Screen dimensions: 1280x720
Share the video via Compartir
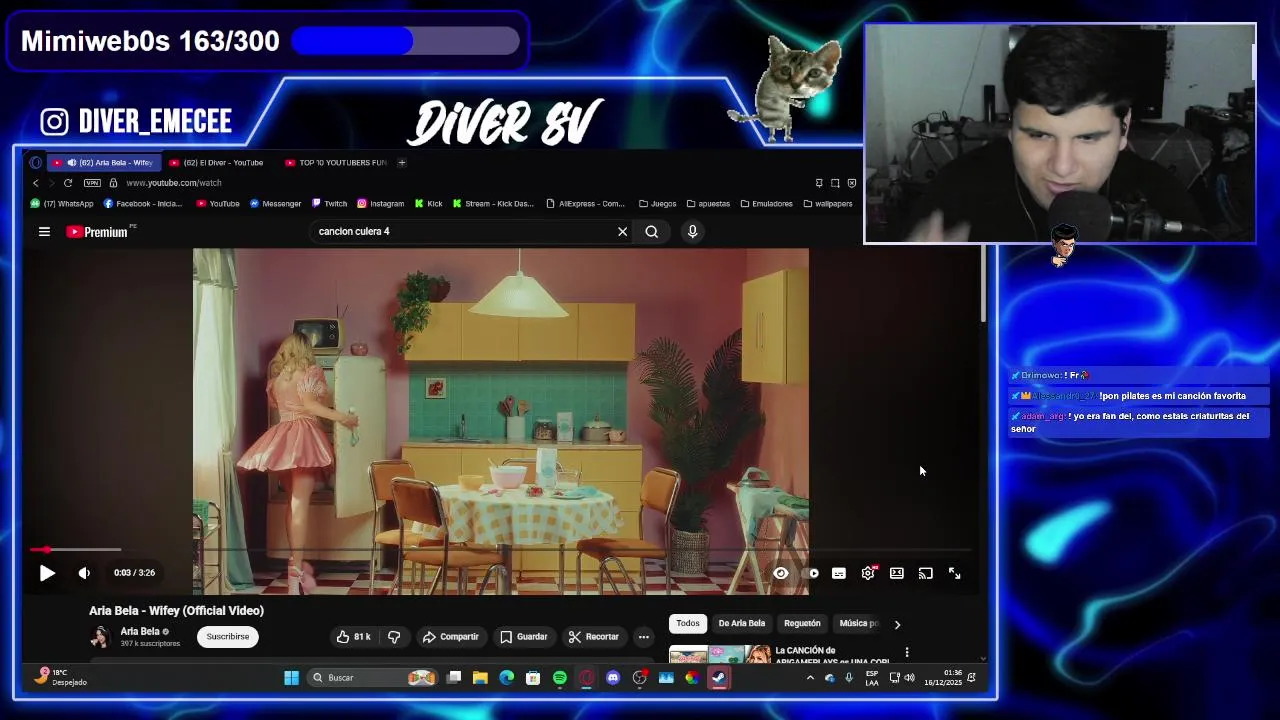click(x=450, y=636)
